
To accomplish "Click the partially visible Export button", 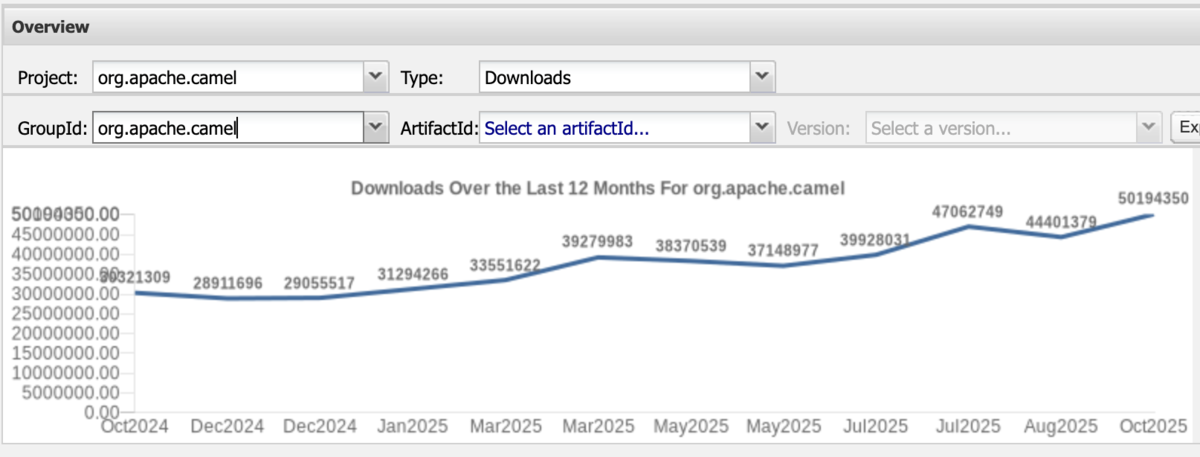I will pos(1185,128).
